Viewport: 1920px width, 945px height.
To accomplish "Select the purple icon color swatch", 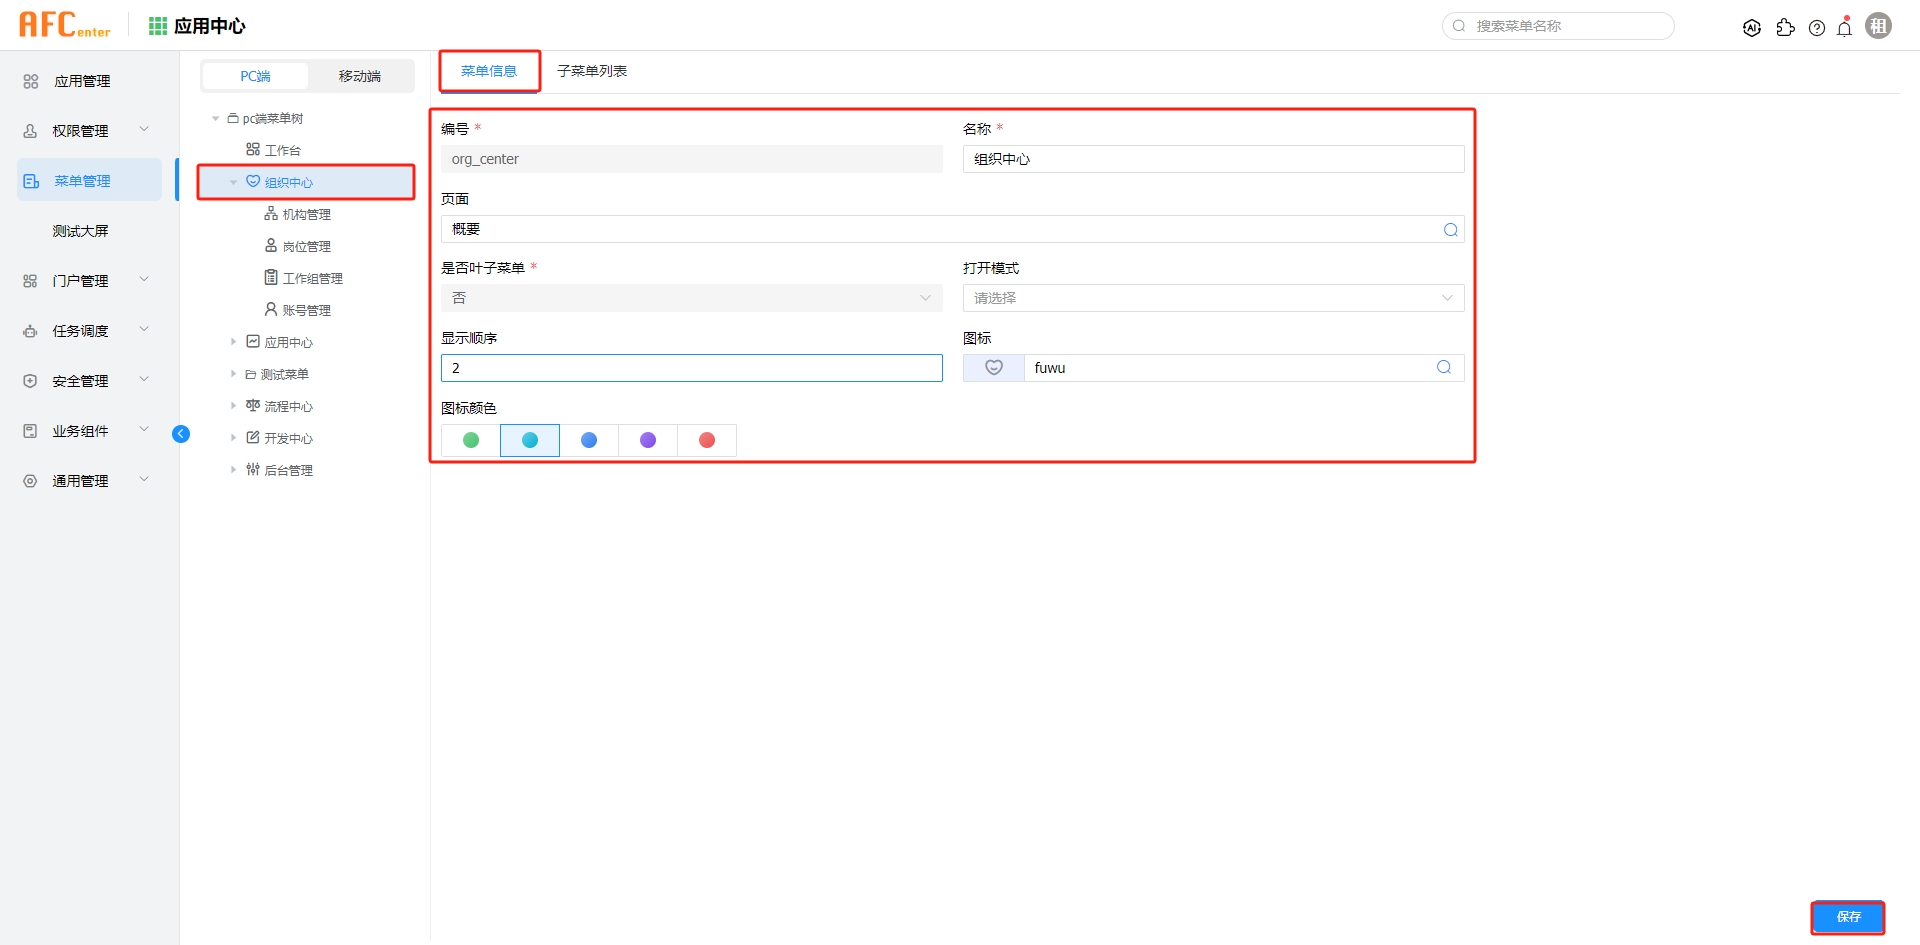I will point(648,440).
